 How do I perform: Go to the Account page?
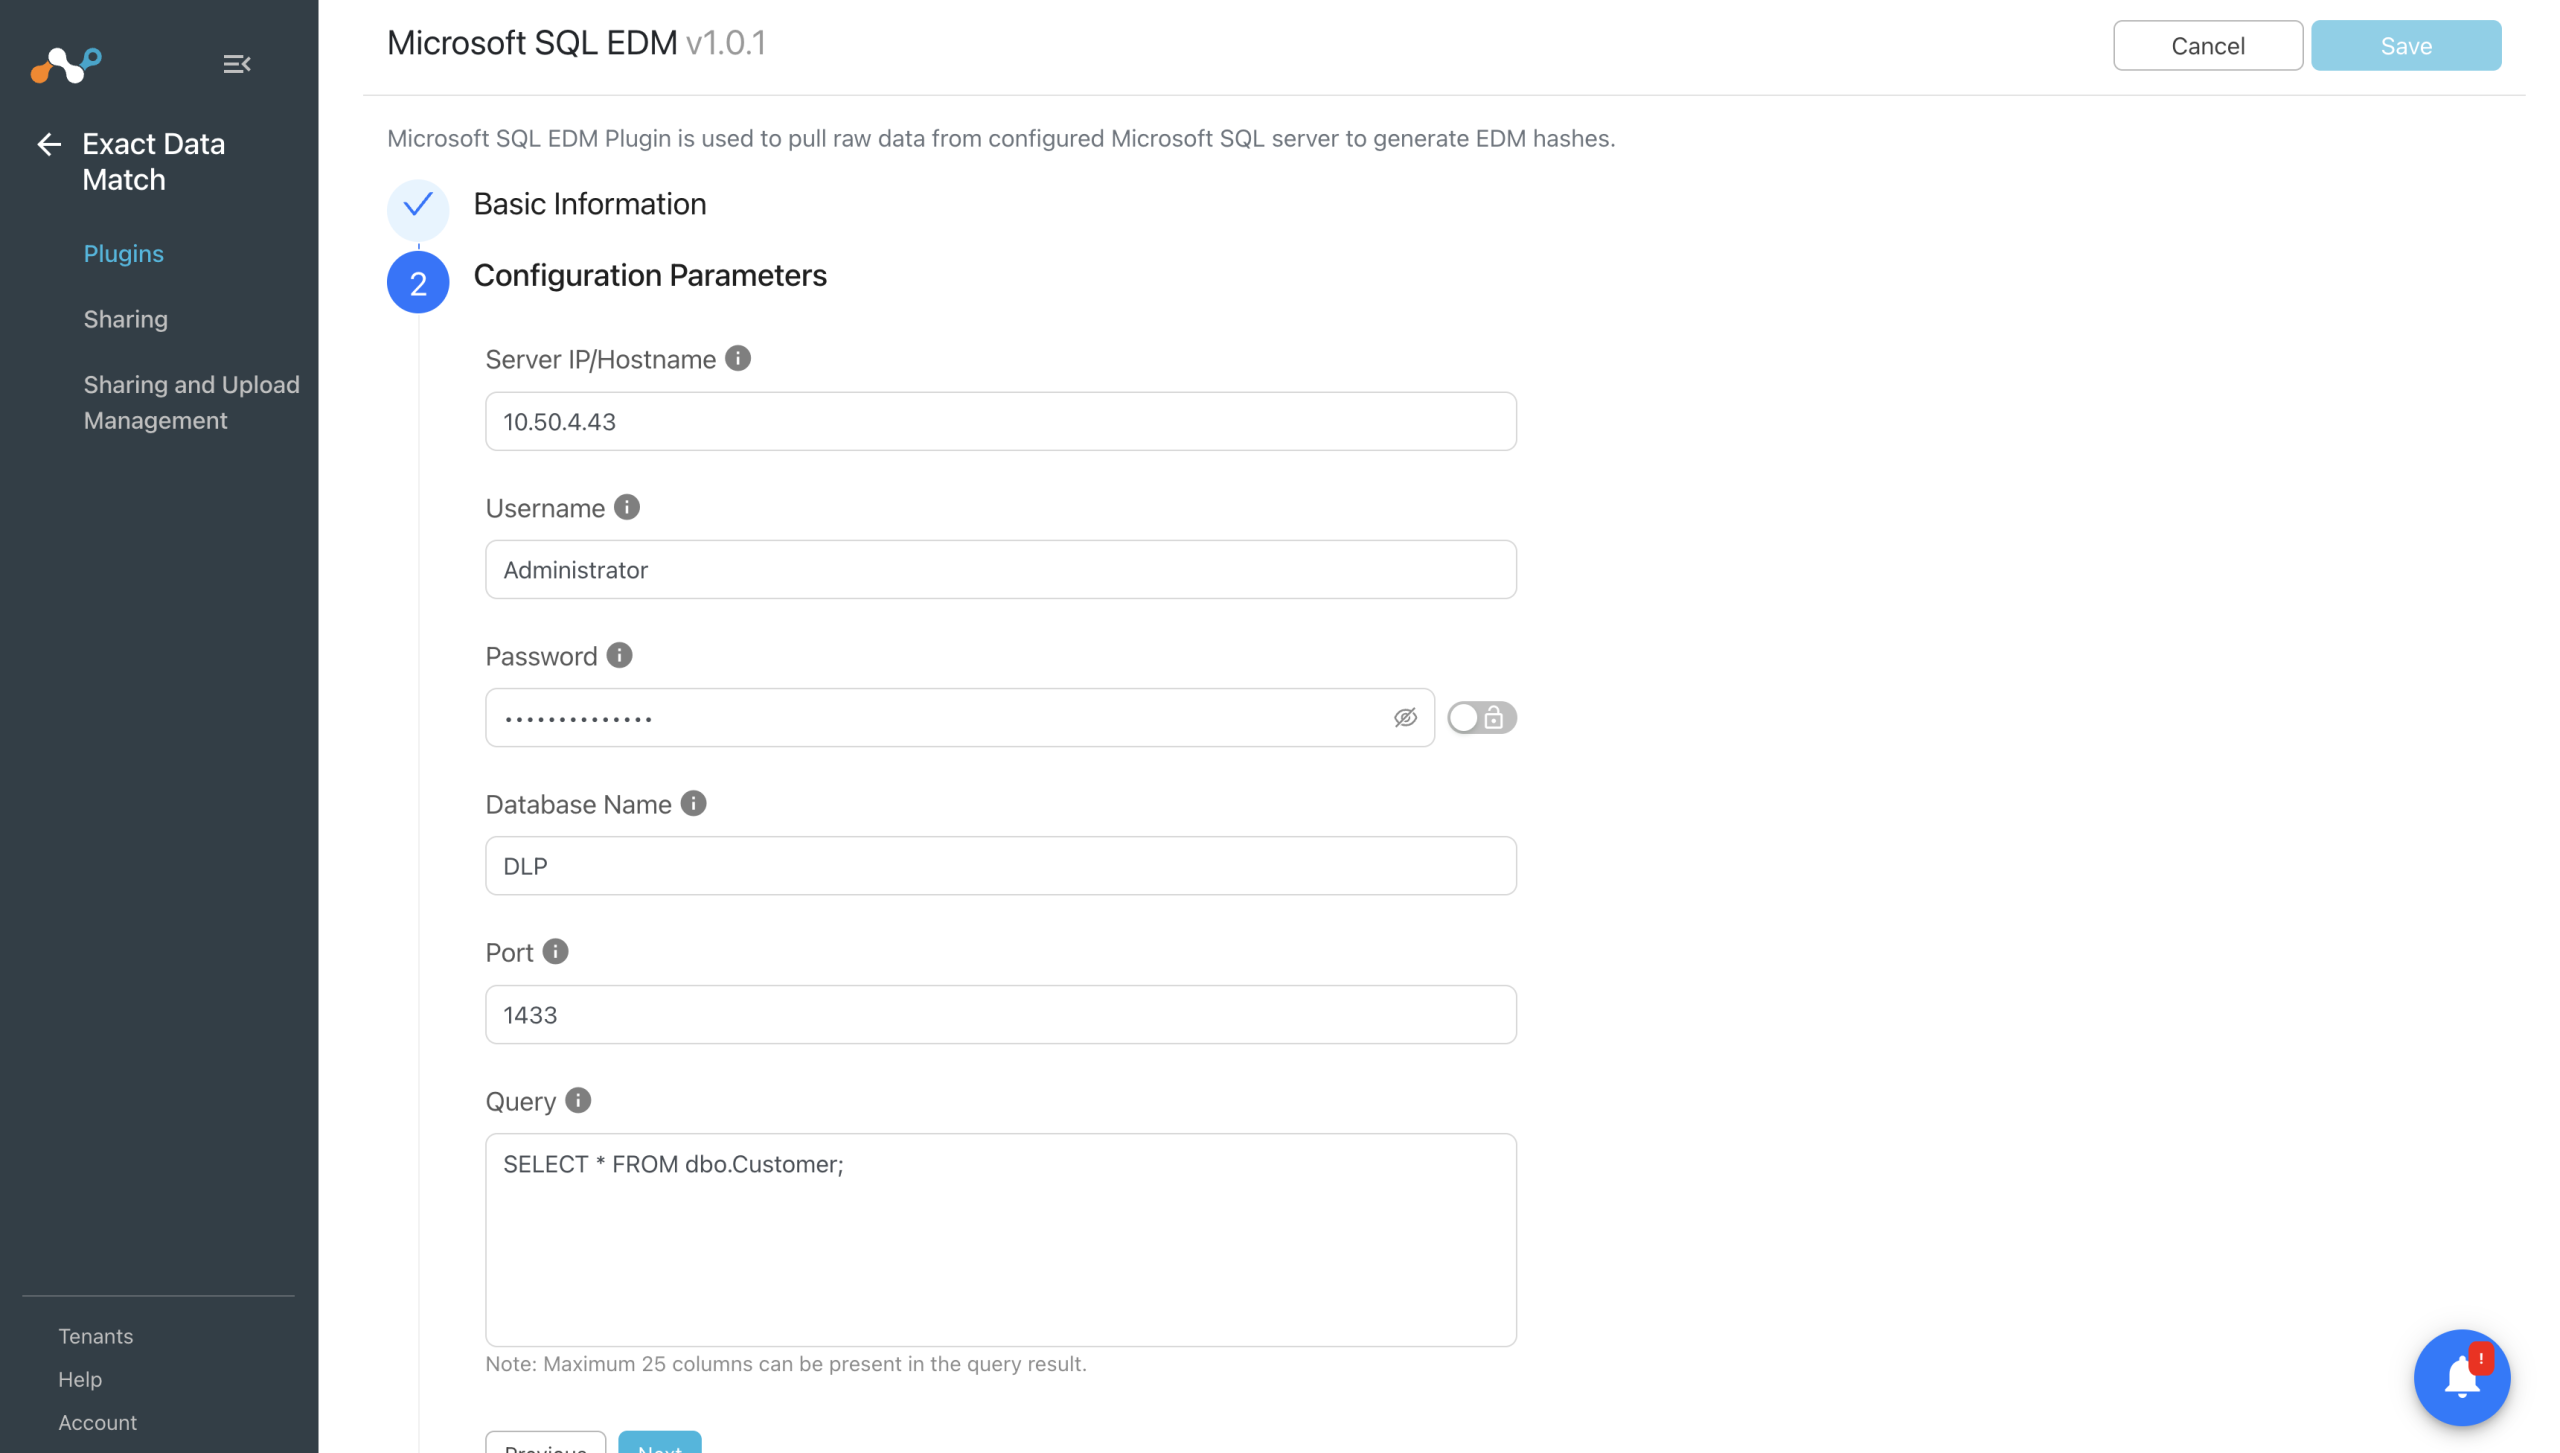[x=97, y=1422]
